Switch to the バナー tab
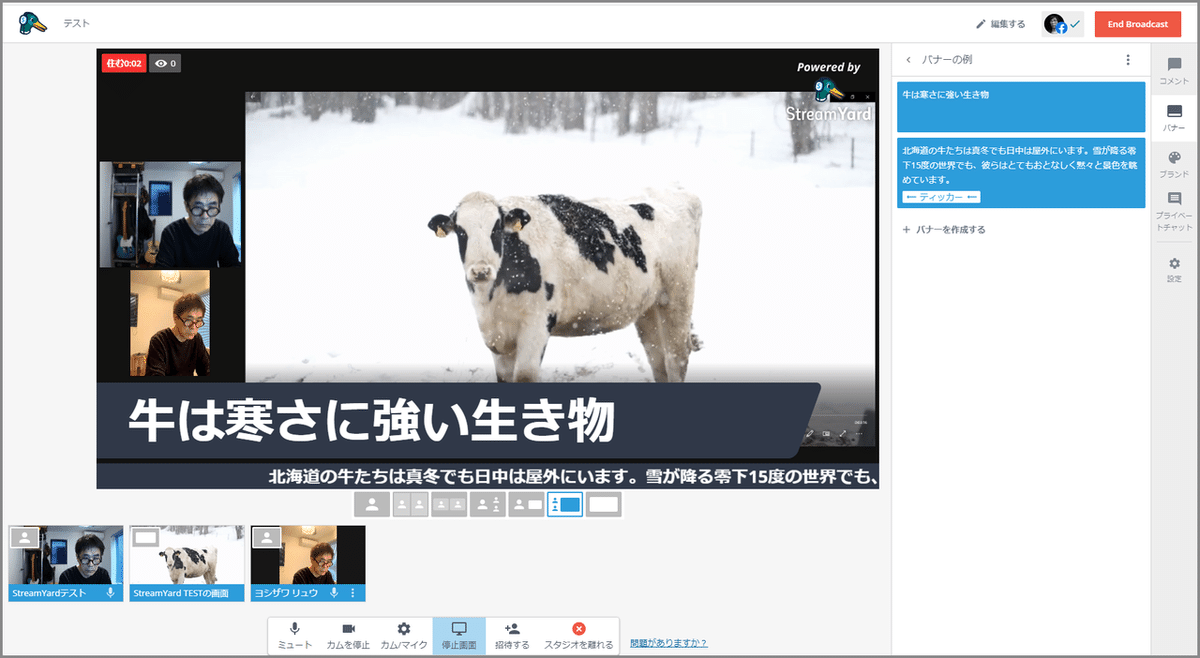1200x658 pixels. [x=1174, y=117]
